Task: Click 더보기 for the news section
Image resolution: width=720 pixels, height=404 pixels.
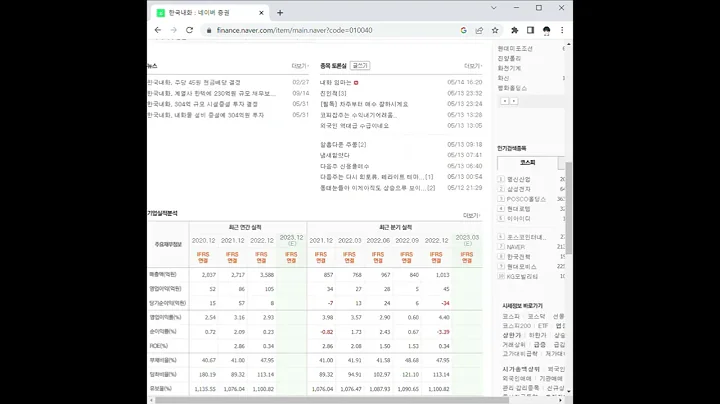Action: pos(300,66)
